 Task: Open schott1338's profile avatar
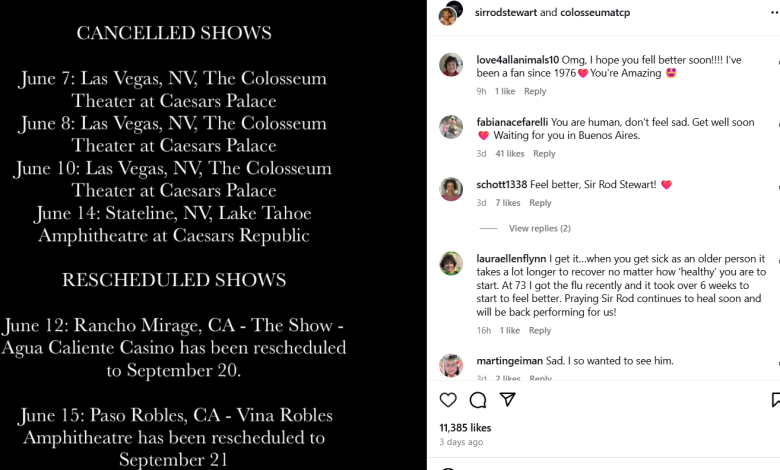click(451, 189)
